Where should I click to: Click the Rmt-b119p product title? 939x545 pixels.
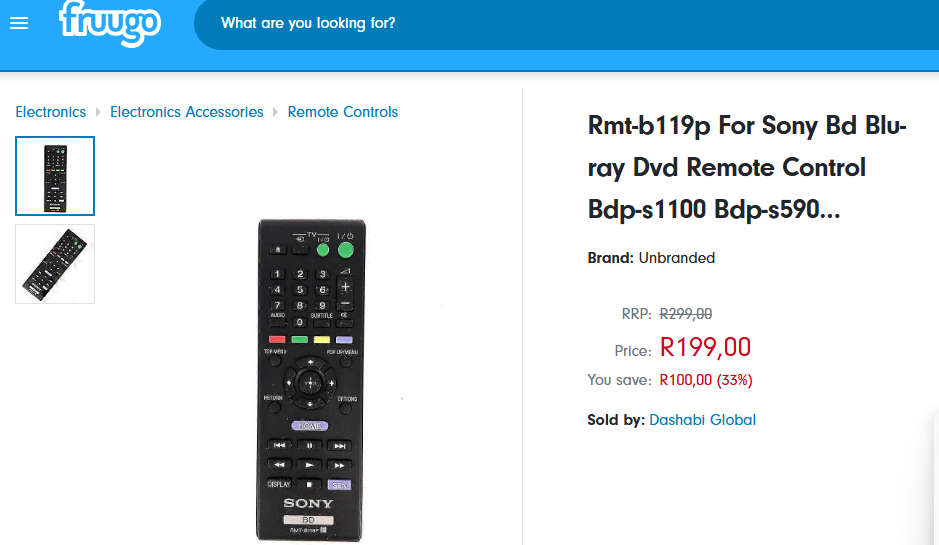coord(747,168)
